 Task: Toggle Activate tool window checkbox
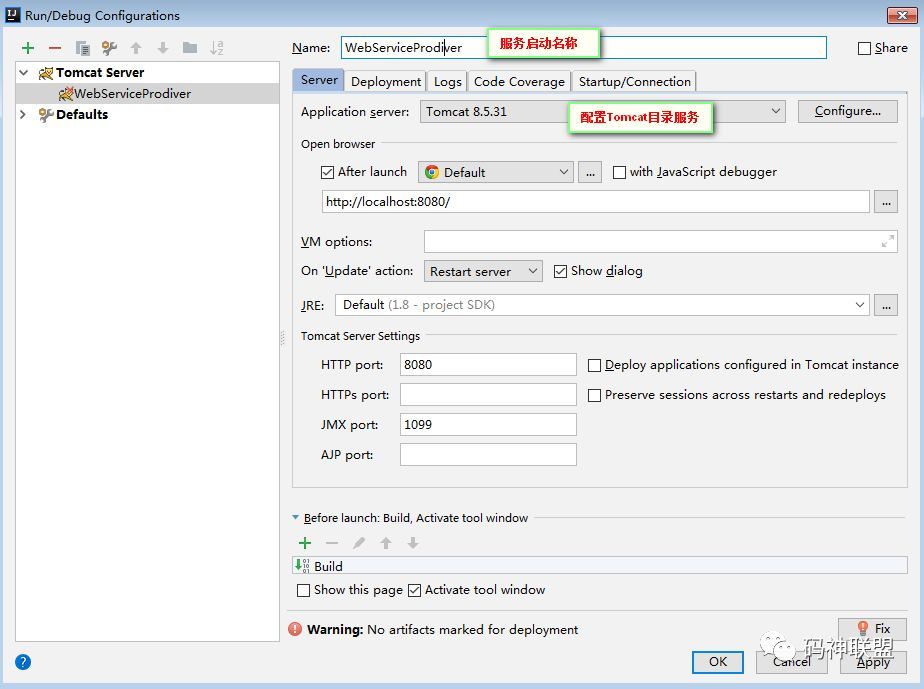tap(414, 590)
